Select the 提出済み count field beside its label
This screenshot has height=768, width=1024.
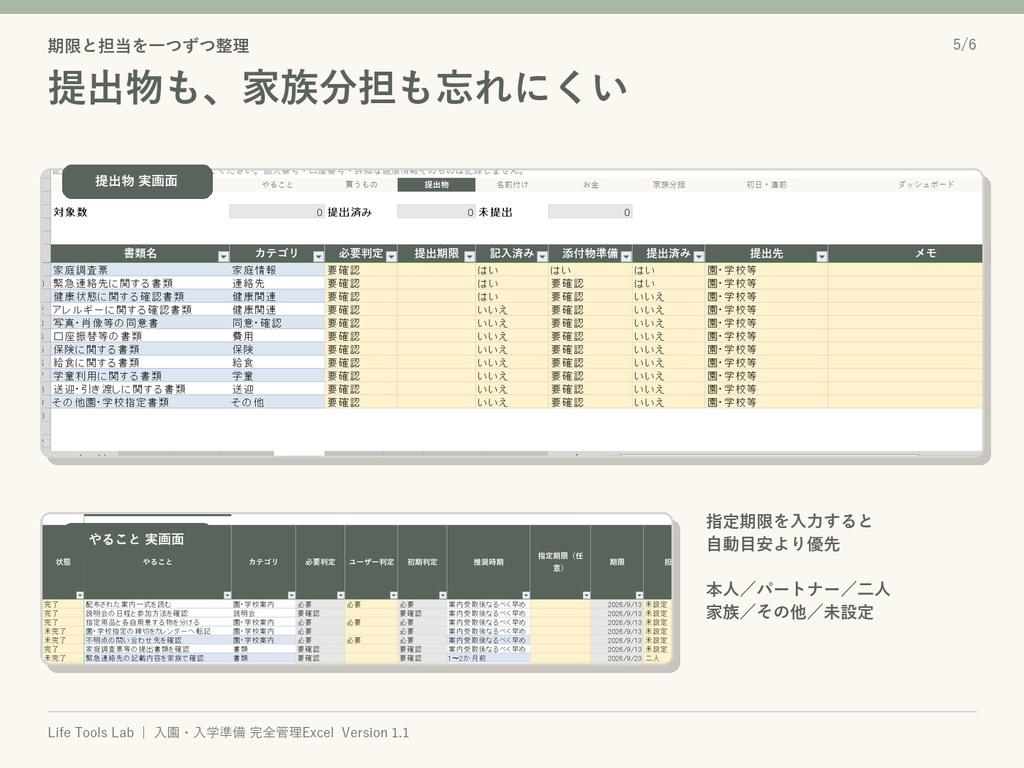[436, 212]
